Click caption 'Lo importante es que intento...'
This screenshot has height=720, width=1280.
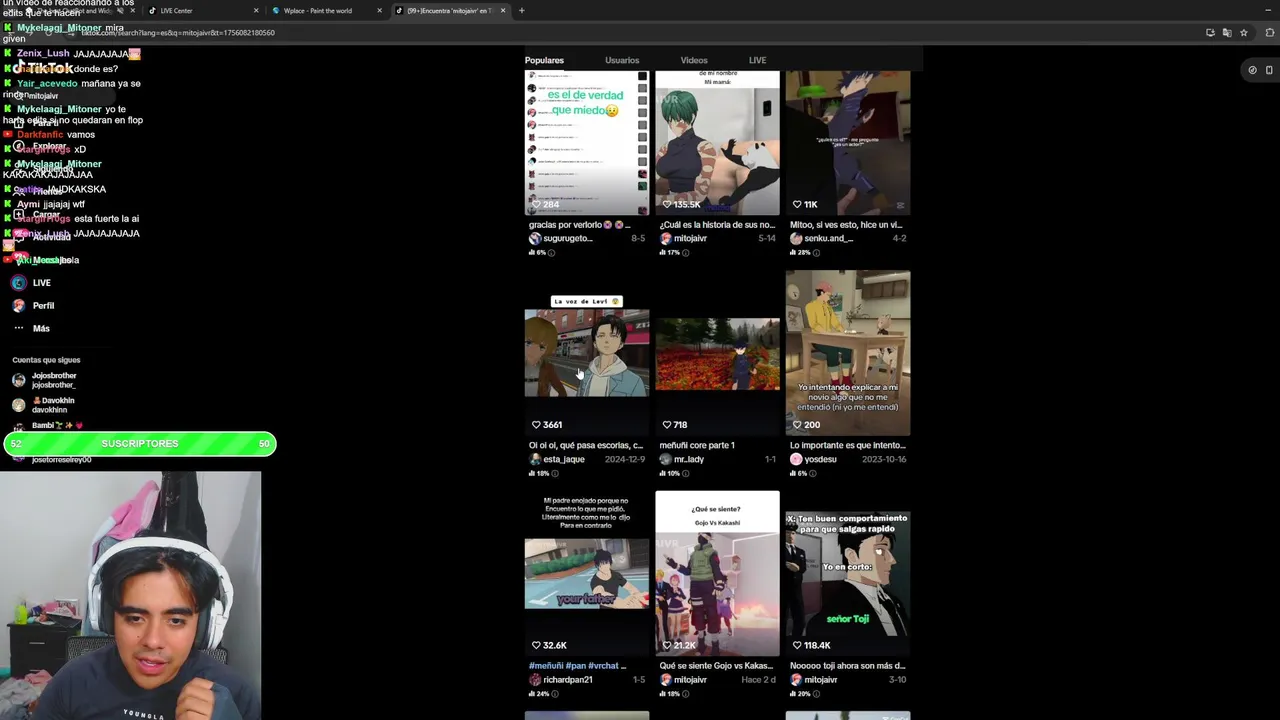[x=847, y=446]
